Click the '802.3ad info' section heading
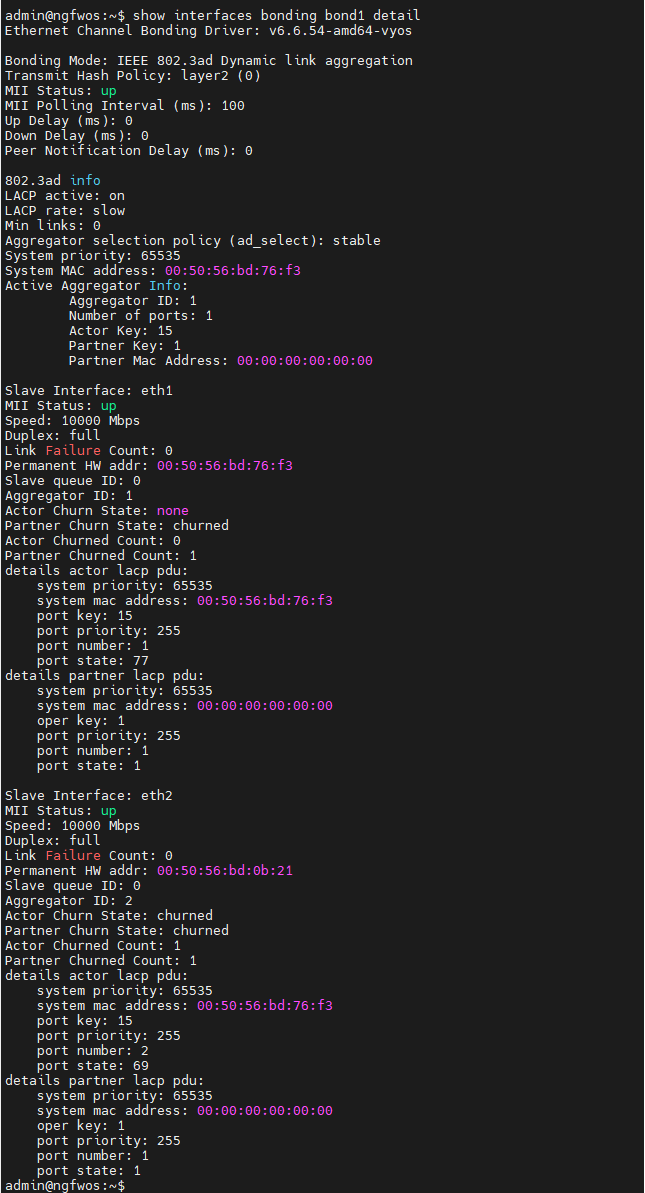 [x=52, y=180]
